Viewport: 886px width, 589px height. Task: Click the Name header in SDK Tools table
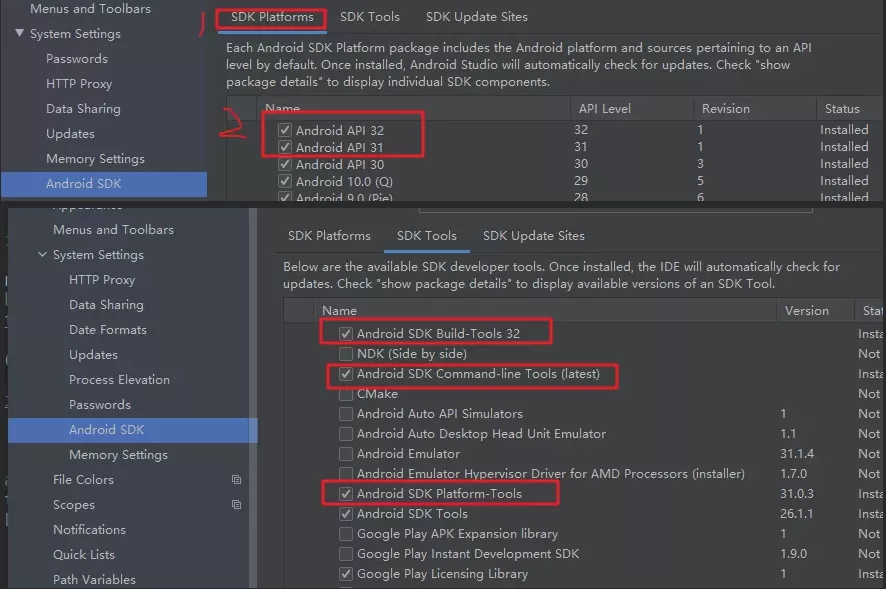pyautogui.click(x=339, y=310)
